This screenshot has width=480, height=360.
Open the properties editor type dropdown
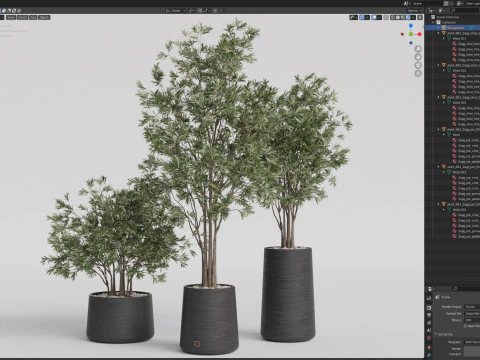(430, 289)
